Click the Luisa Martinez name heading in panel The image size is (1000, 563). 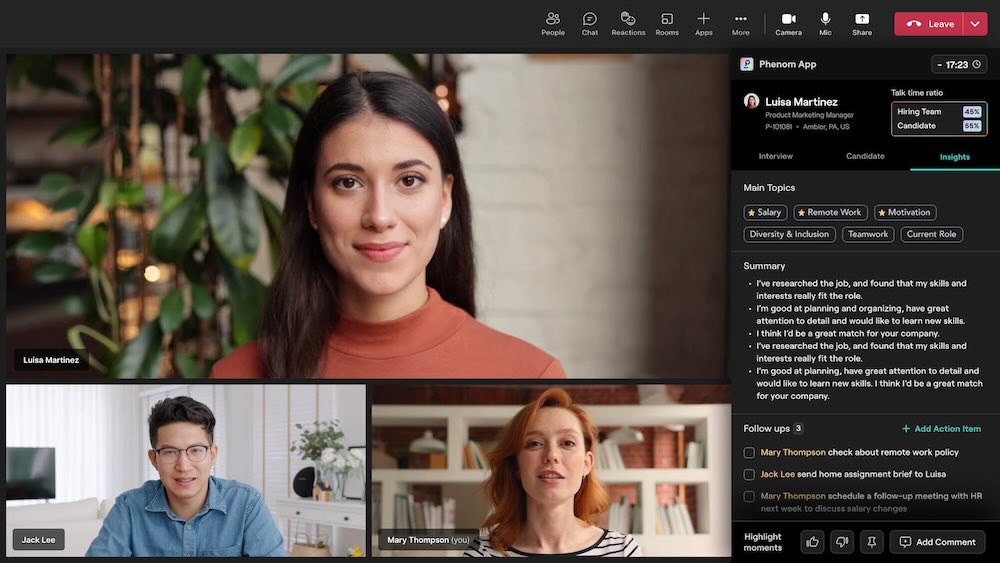point(801,101)
